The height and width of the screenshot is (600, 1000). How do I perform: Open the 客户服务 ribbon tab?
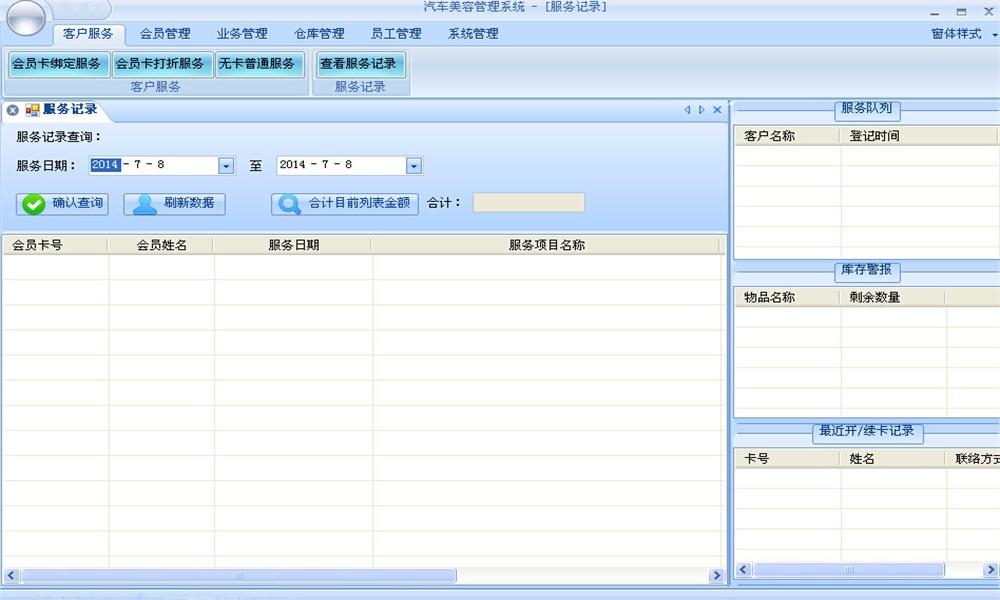click(88, 34)
